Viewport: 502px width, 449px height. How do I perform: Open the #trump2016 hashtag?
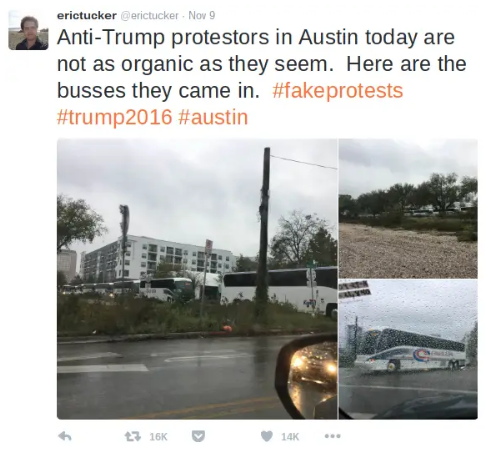[x=115, y=117]
